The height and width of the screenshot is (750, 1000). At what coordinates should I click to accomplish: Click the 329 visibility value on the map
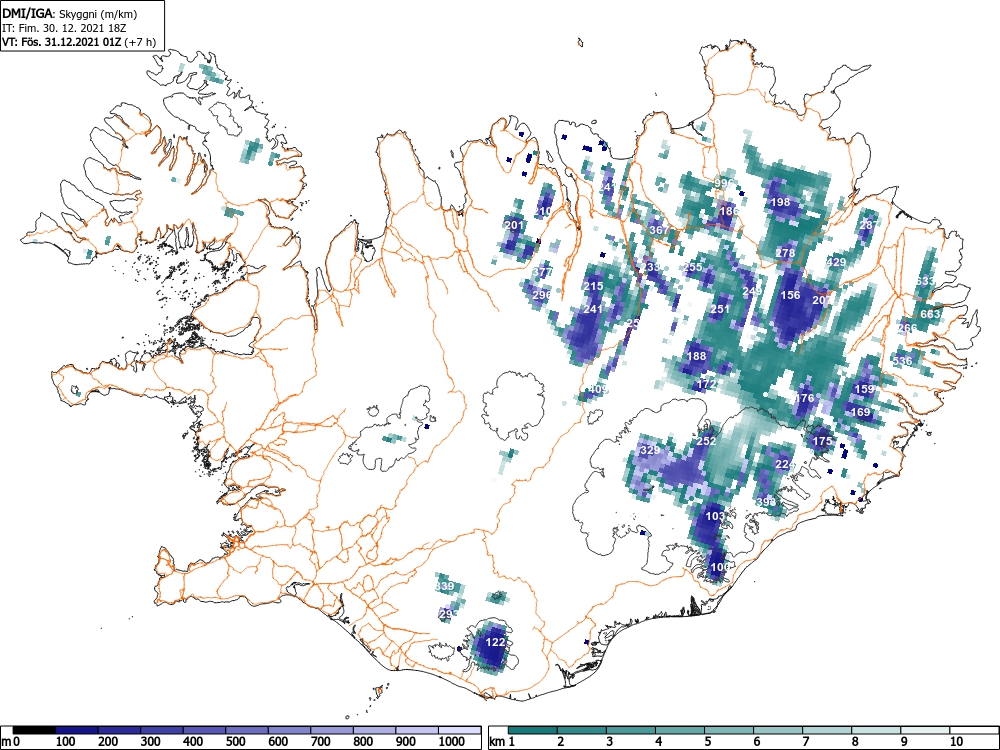650,450
